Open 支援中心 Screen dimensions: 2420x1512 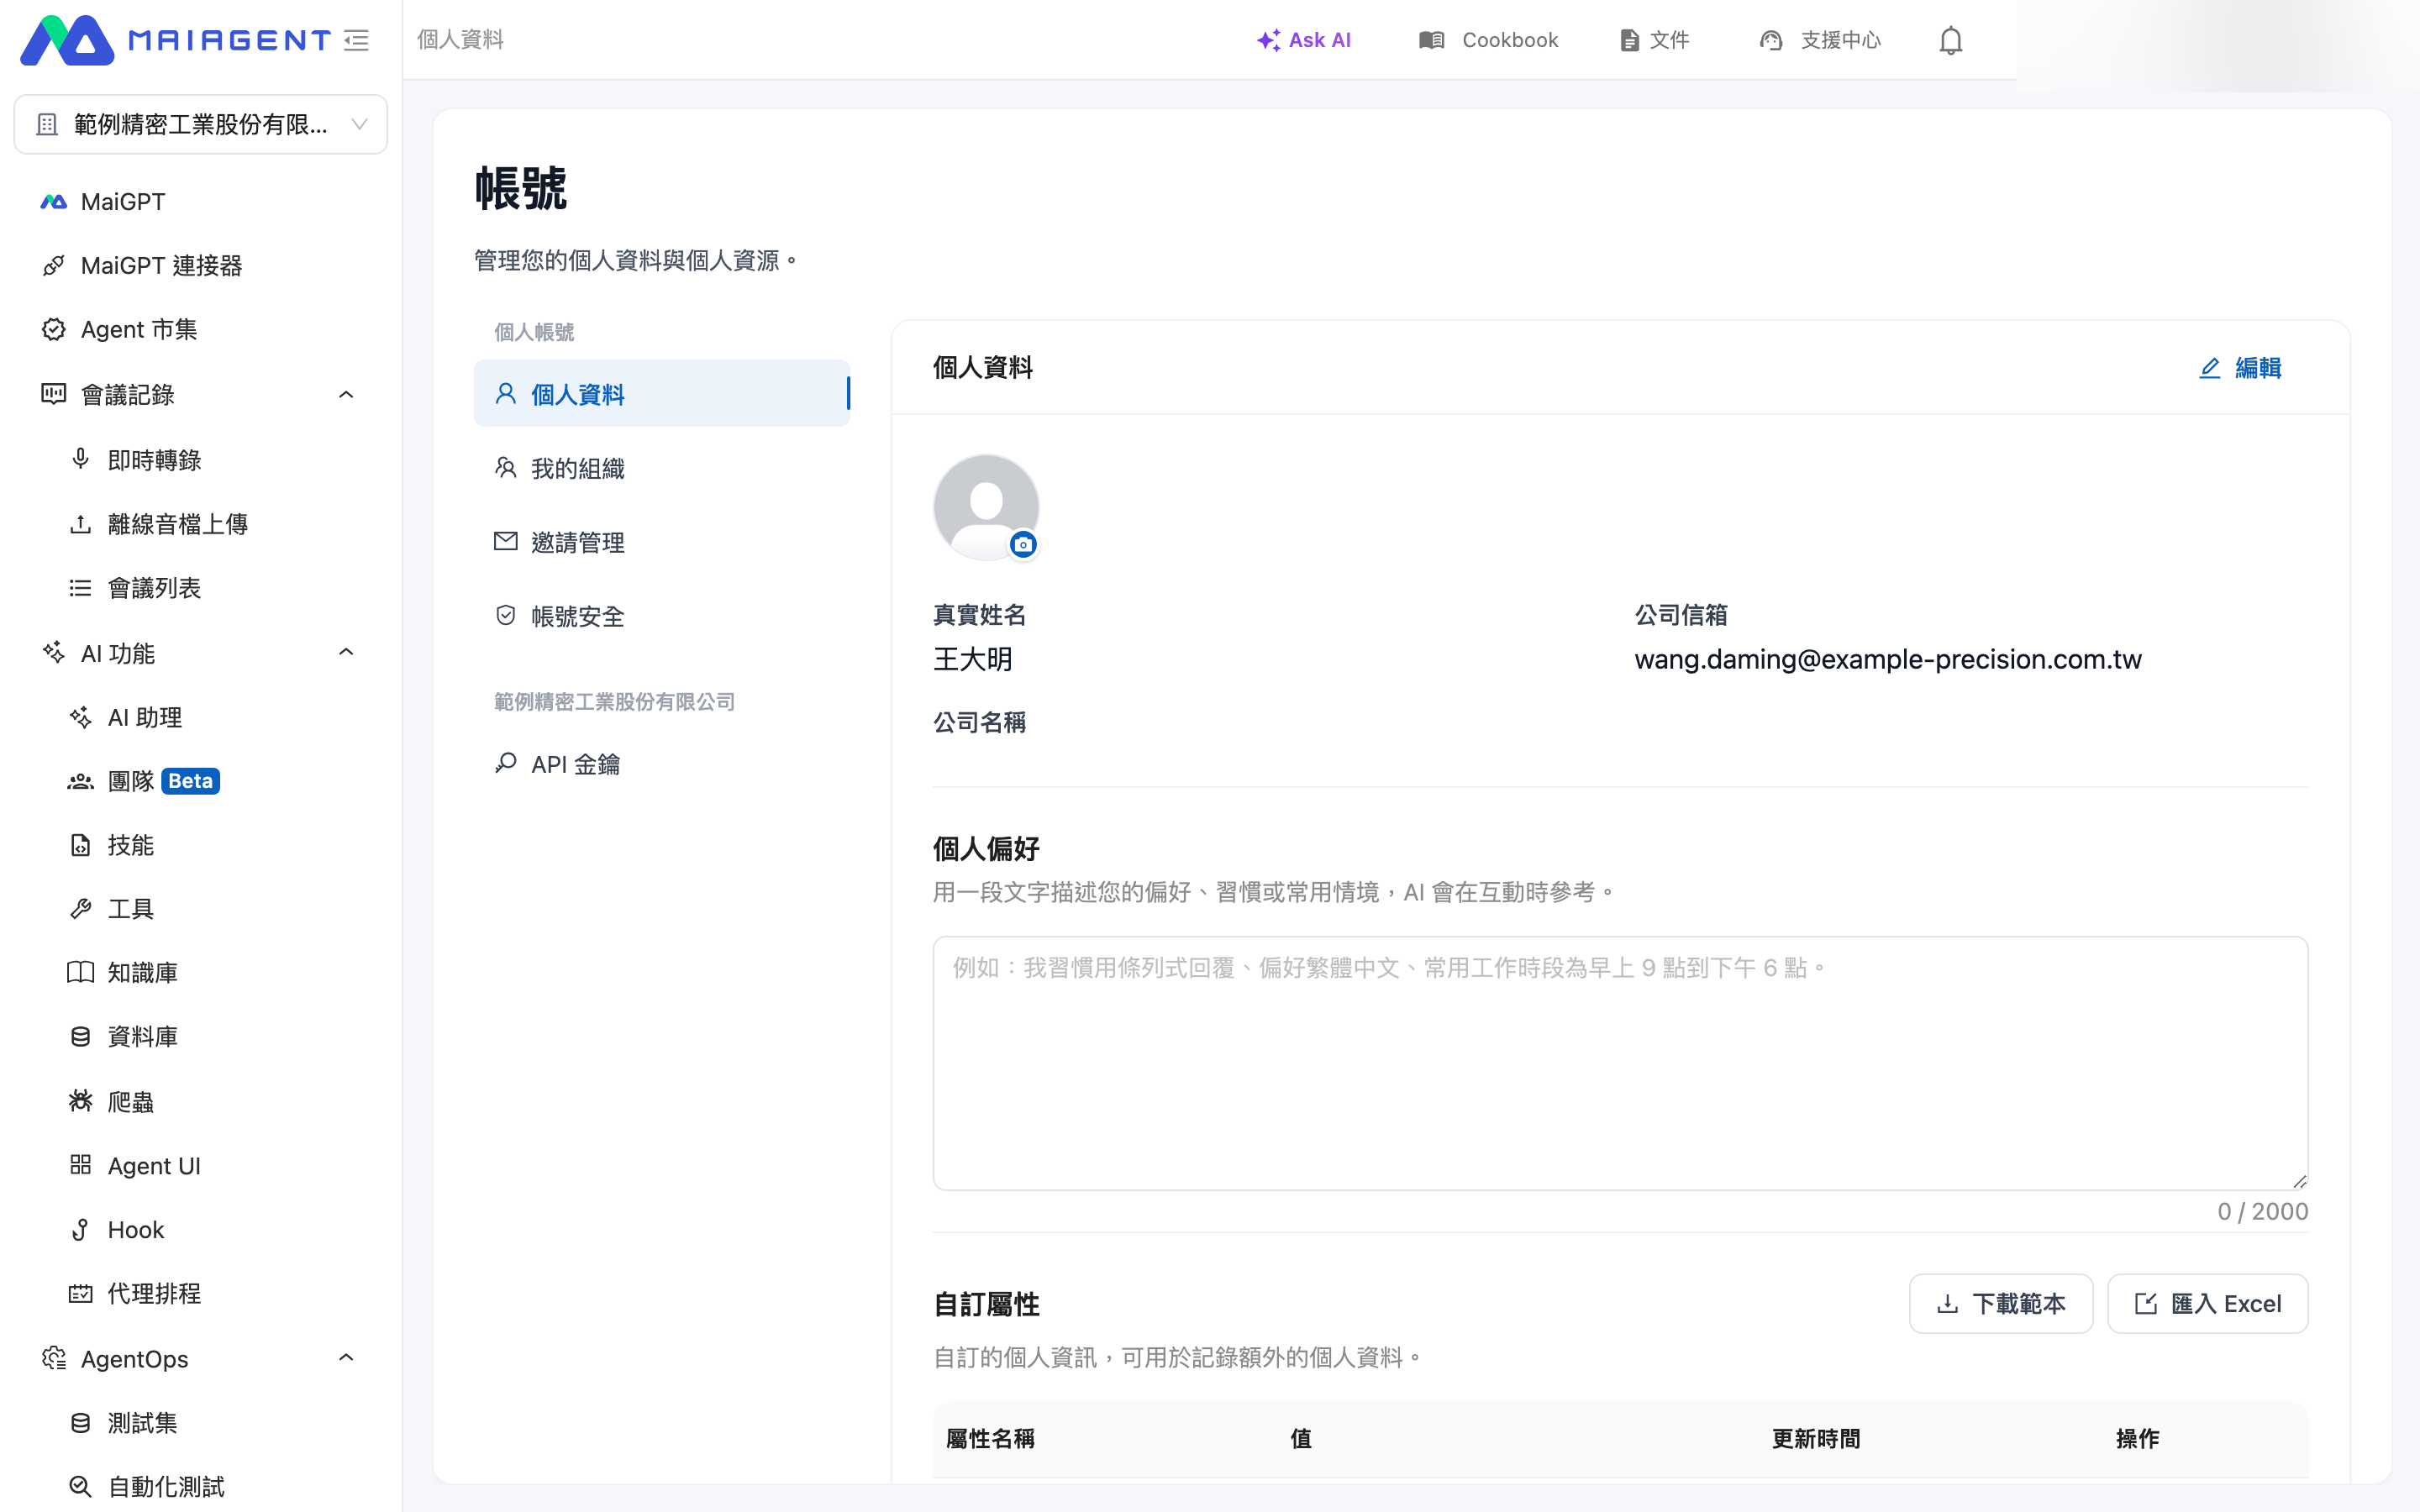[1820, 40]
